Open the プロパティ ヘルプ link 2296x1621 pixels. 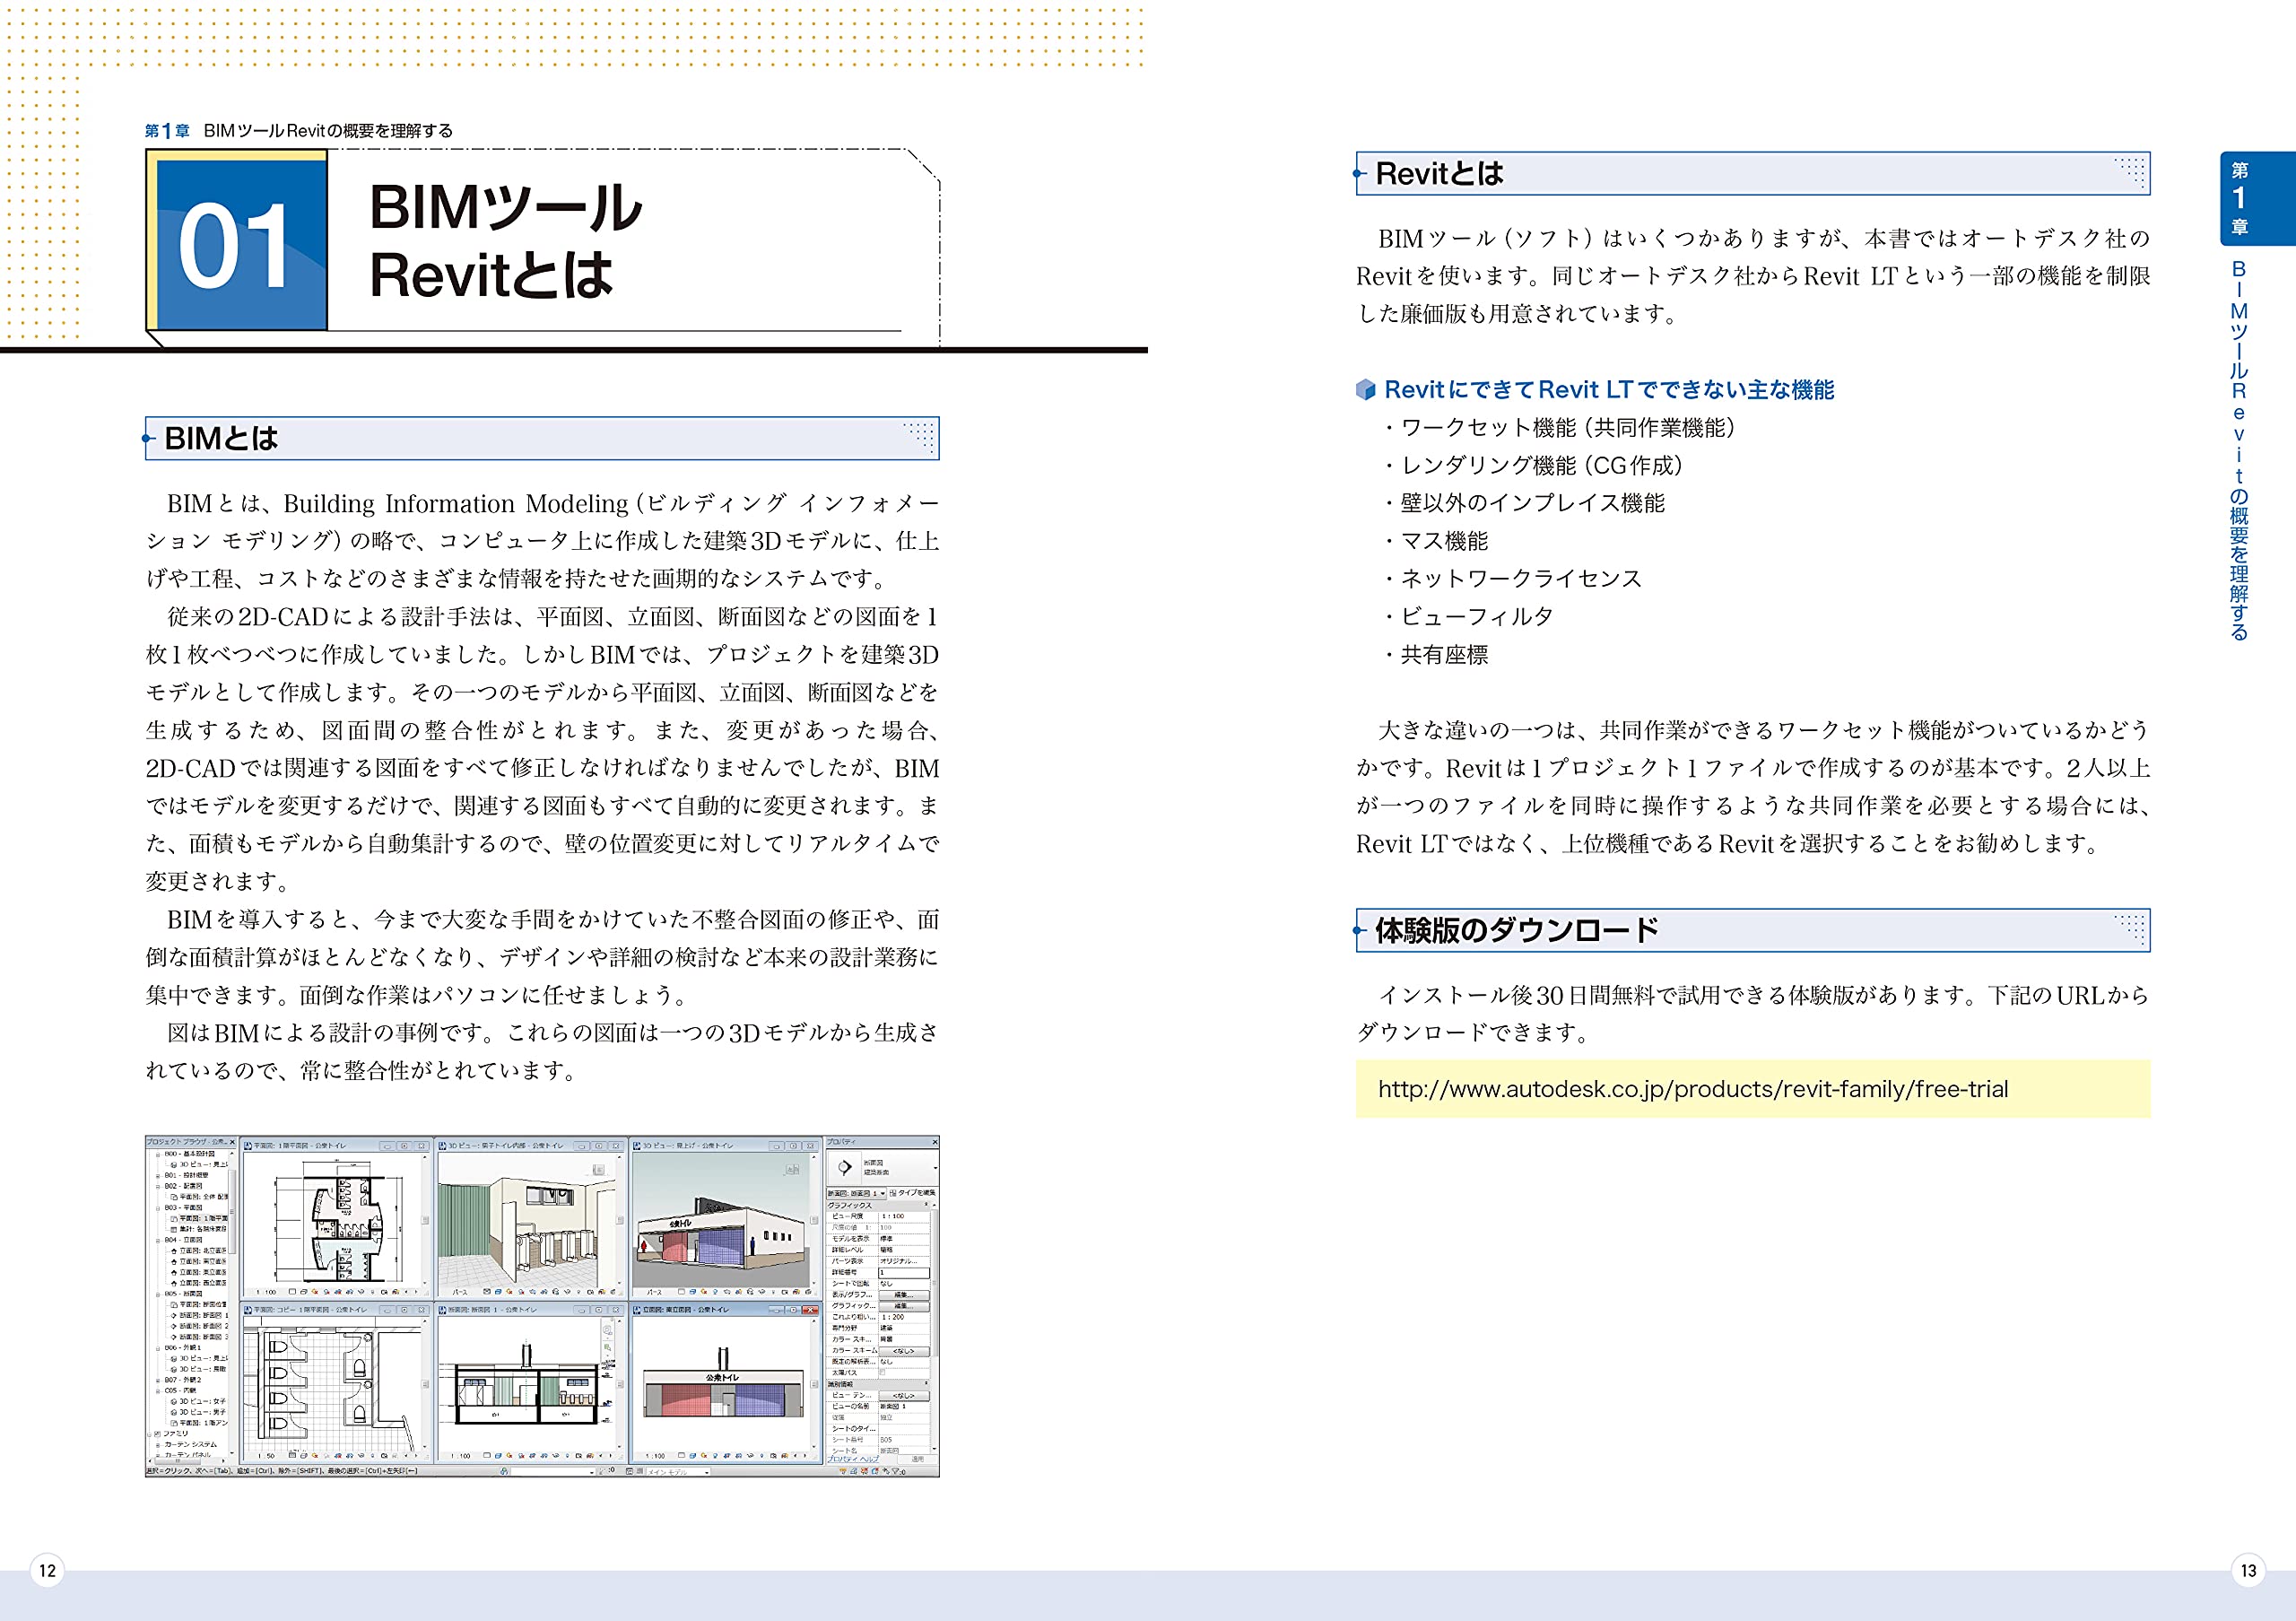click(852, 1459)
